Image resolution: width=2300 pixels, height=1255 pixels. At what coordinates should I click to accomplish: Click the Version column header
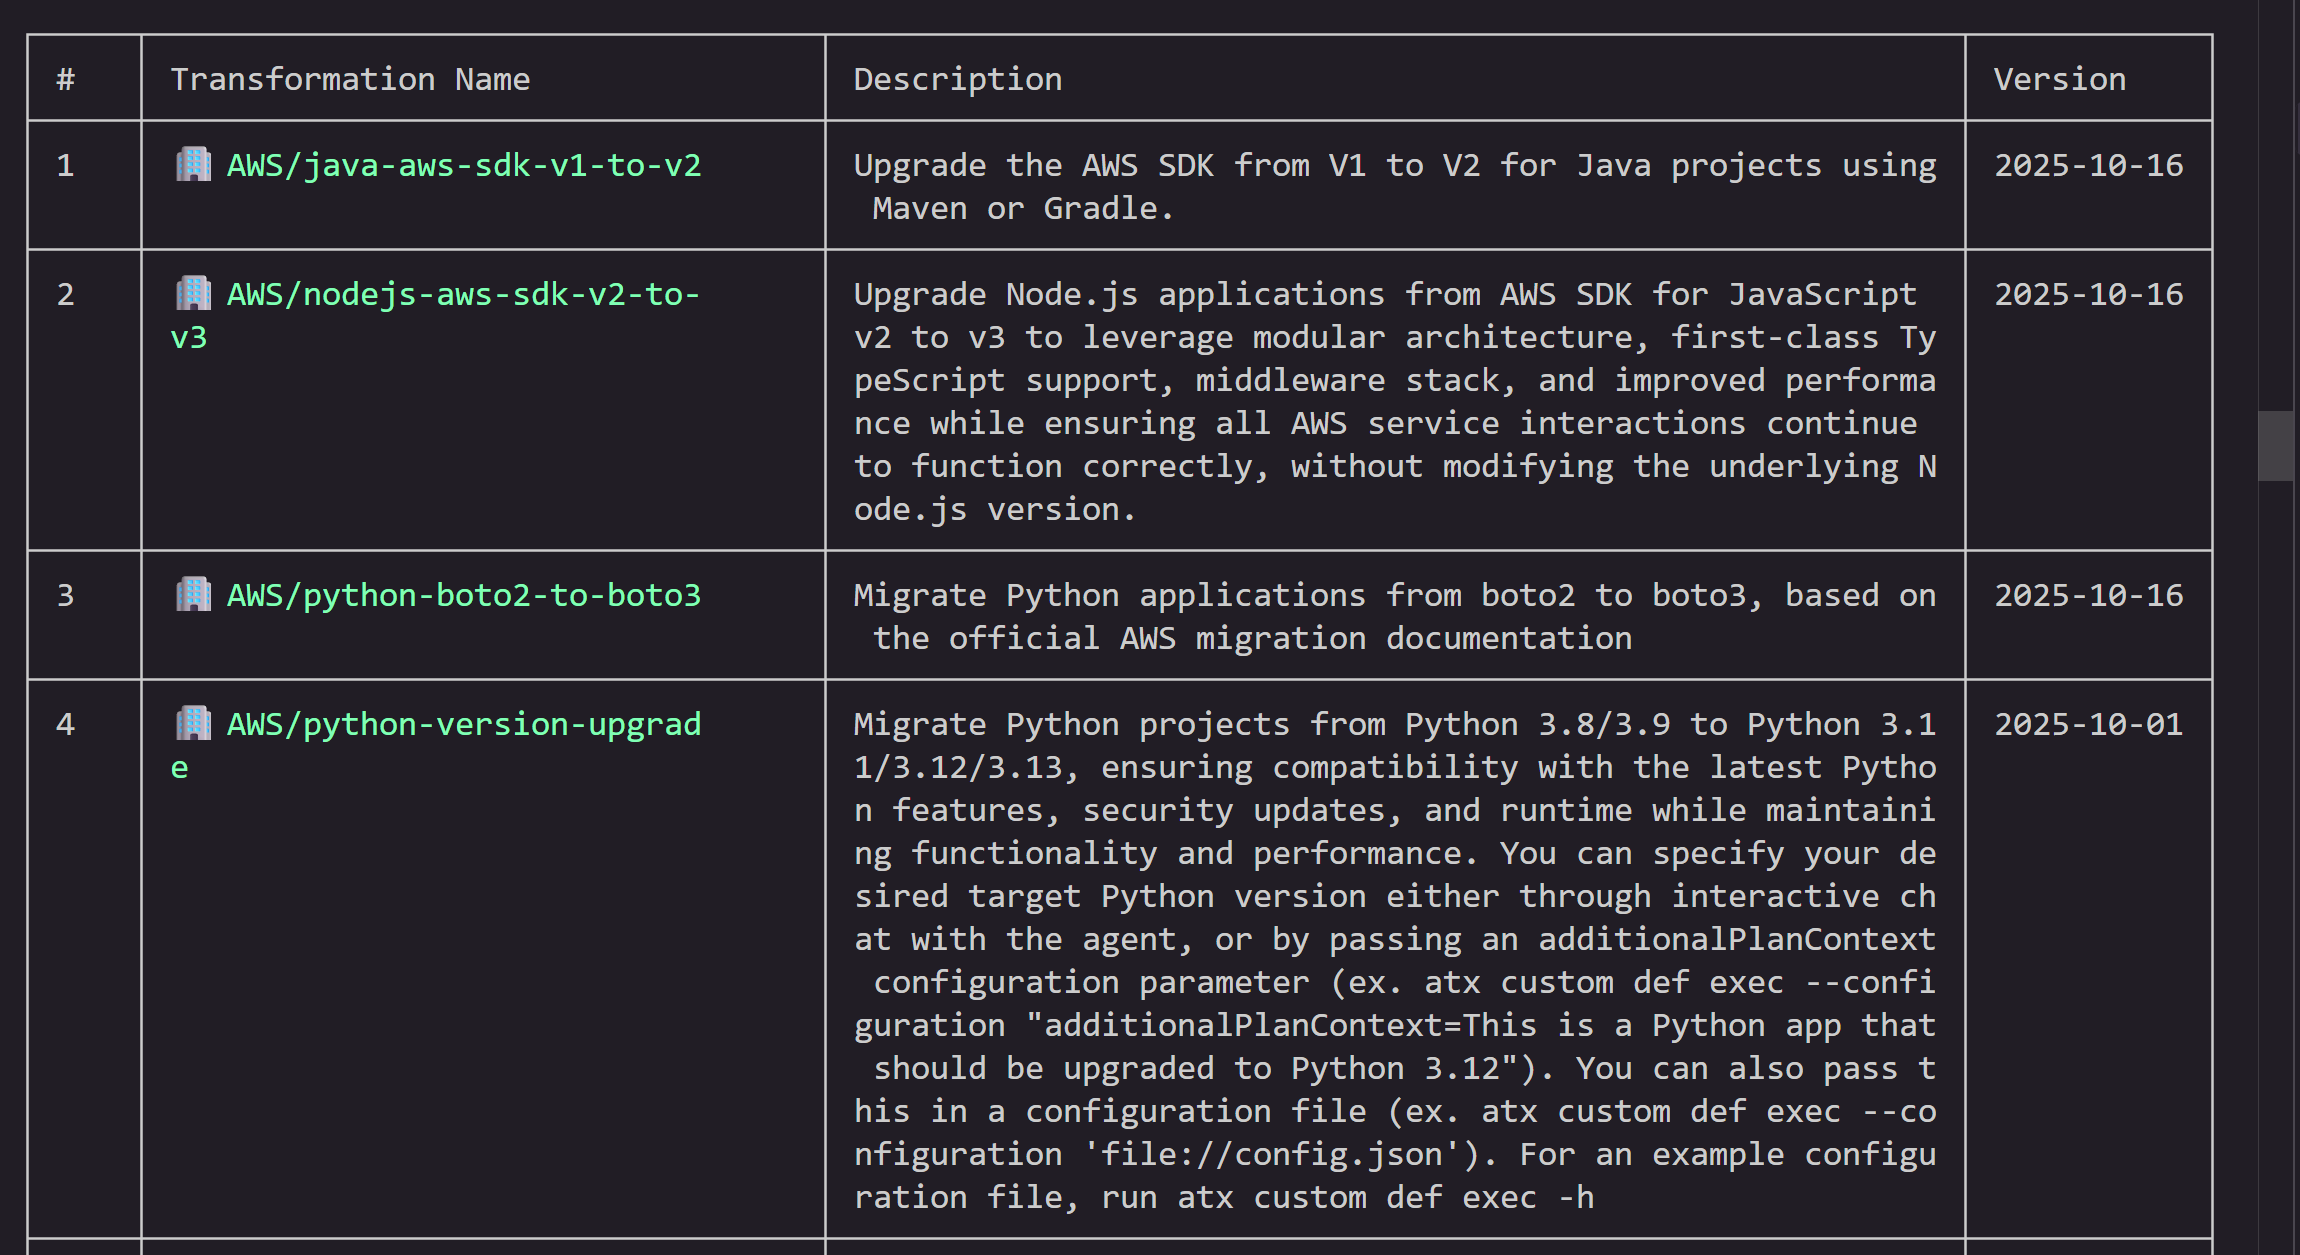click(x=2060, y=78)
